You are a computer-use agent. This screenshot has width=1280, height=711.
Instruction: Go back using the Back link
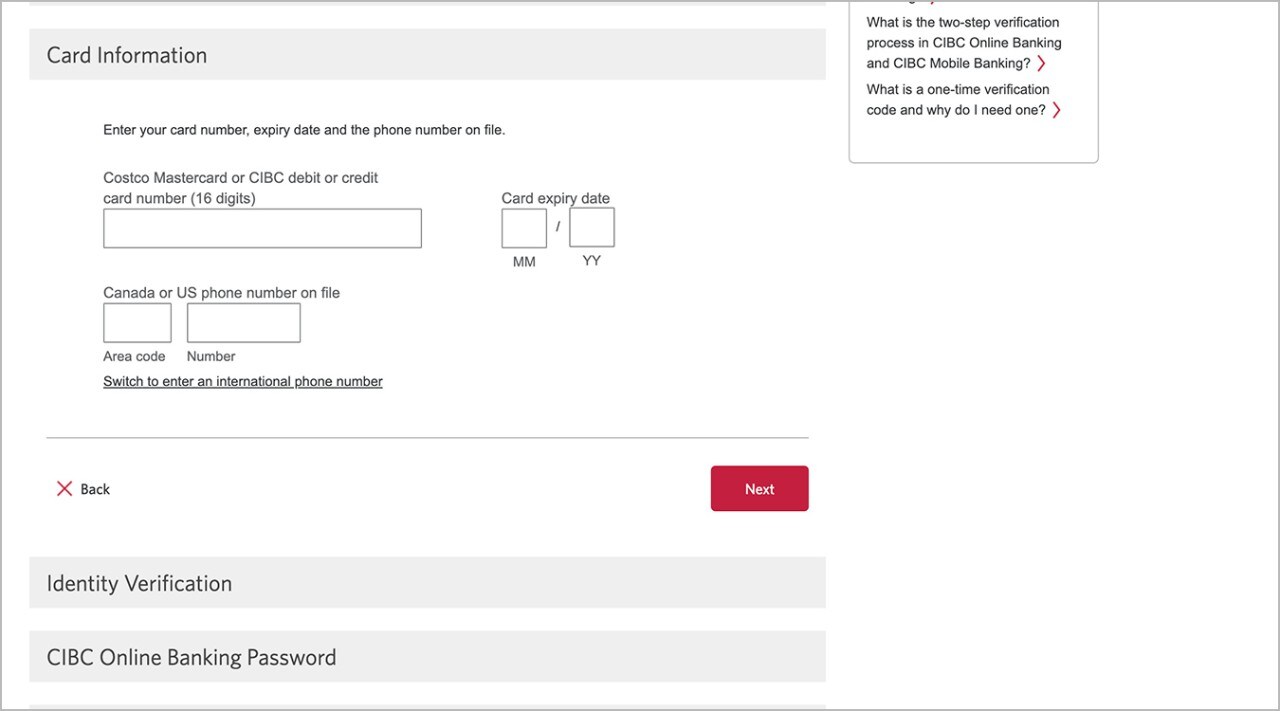tap(95, 489)
